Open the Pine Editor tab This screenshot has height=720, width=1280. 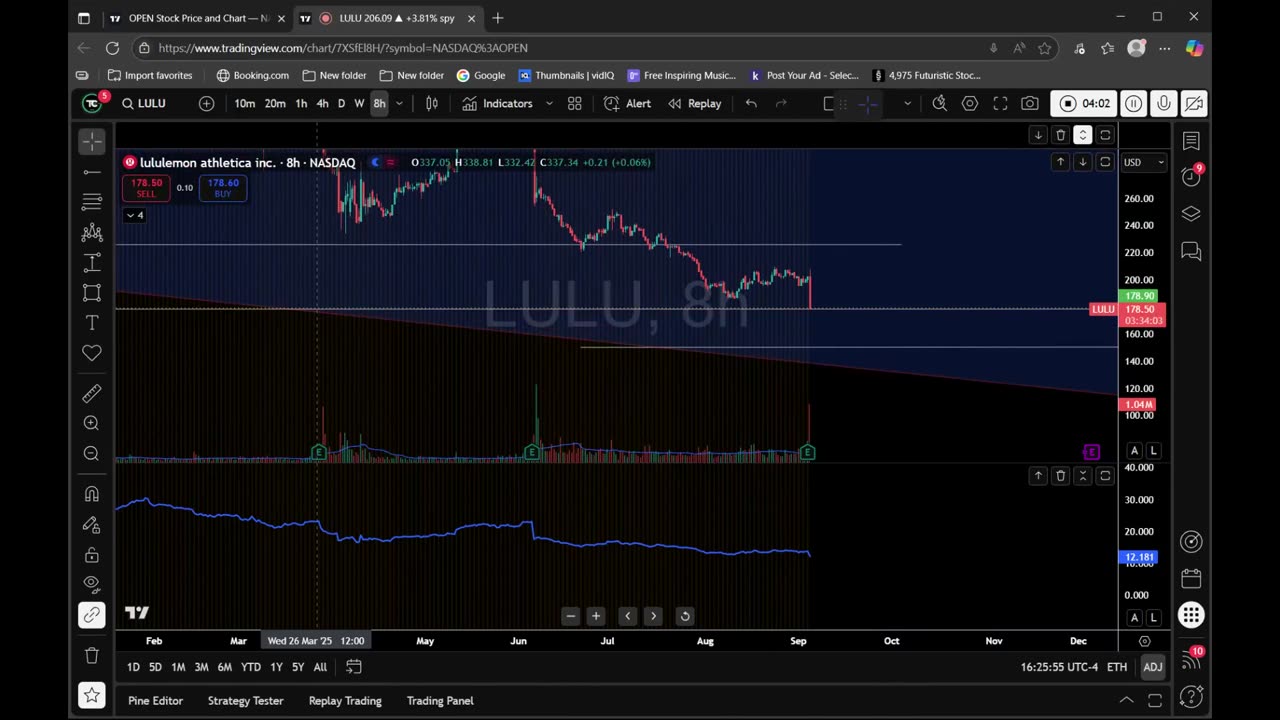[x=155, y=701]
